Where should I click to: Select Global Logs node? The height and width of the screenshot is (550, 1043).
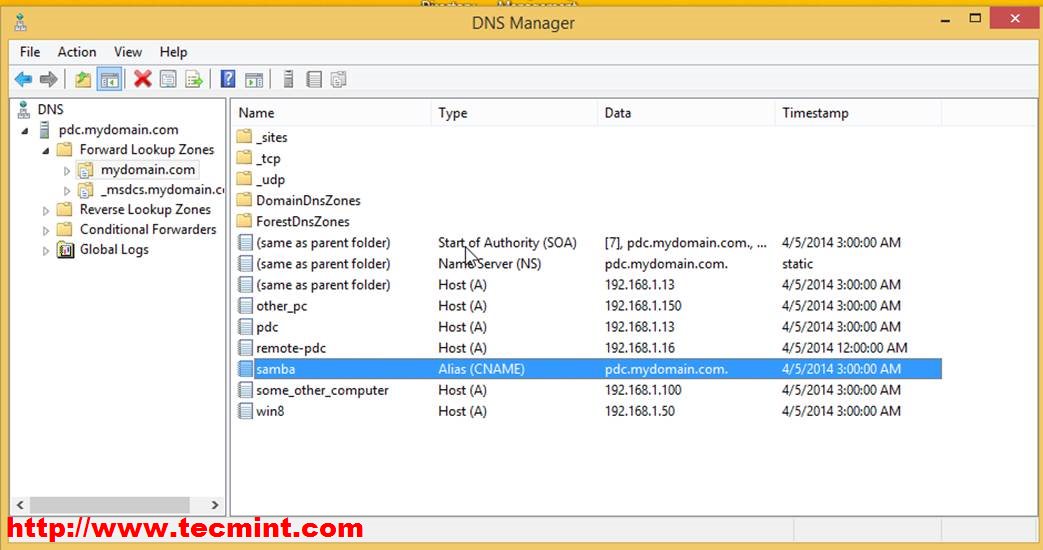(x=114, y=249)
